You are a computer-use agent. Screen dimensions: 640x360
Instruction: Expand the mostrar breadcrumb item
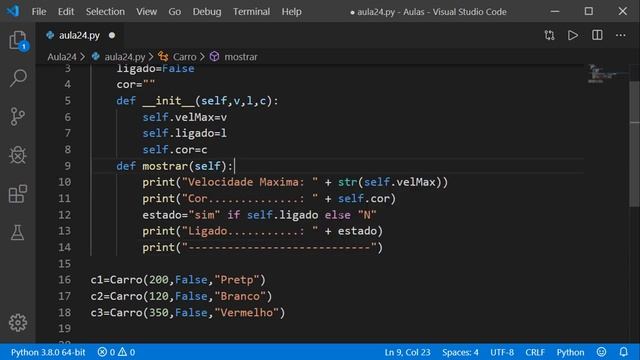(241, 57)
